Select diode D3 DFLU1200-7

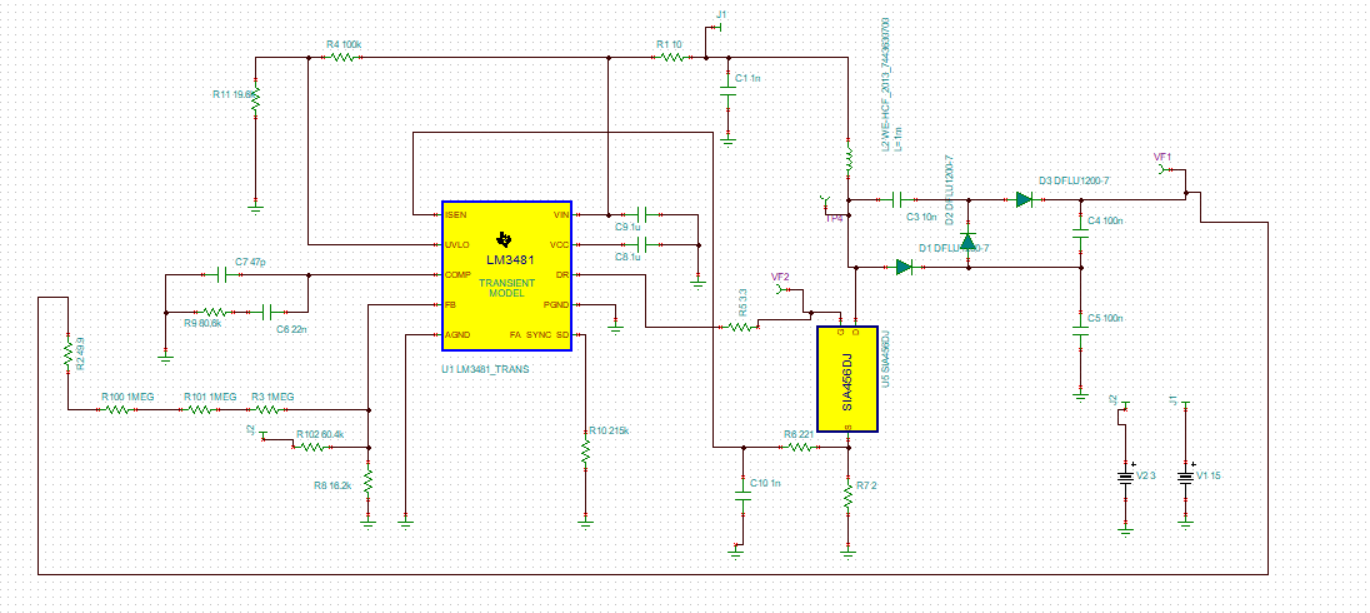1024,200
